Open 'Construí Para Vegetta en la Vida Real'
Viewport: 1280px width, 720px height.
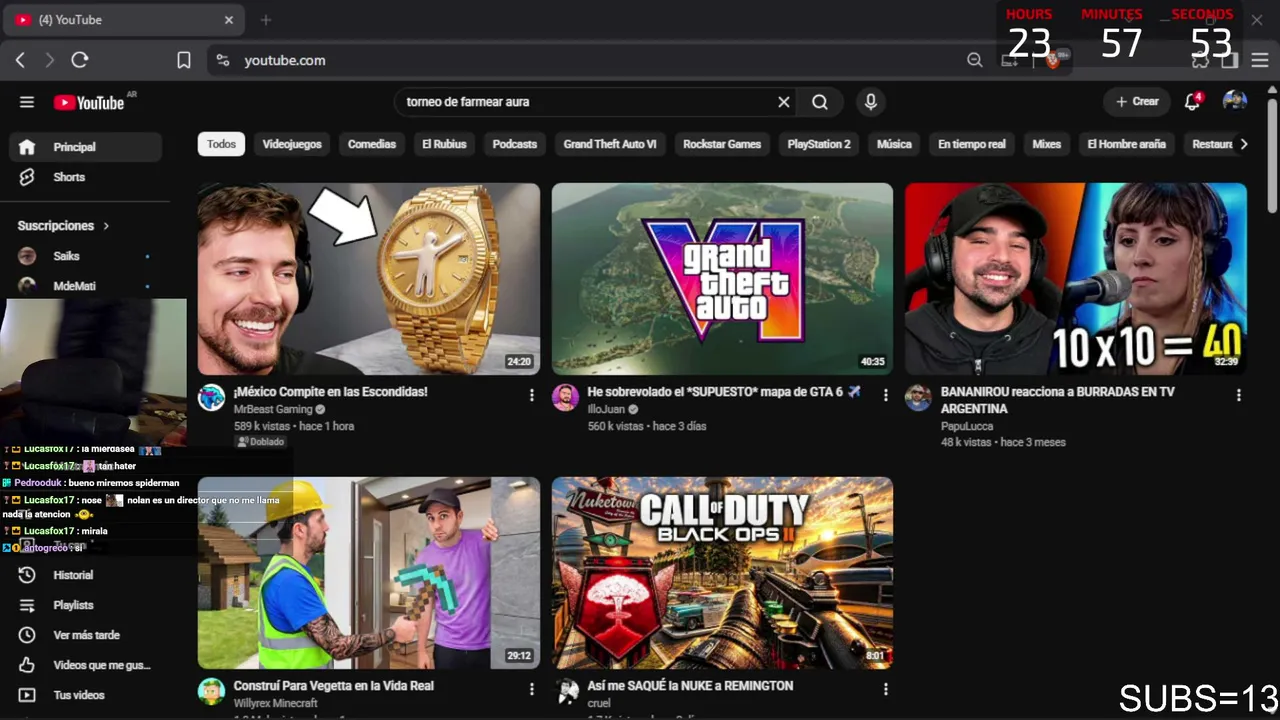(x=333, y=686)
